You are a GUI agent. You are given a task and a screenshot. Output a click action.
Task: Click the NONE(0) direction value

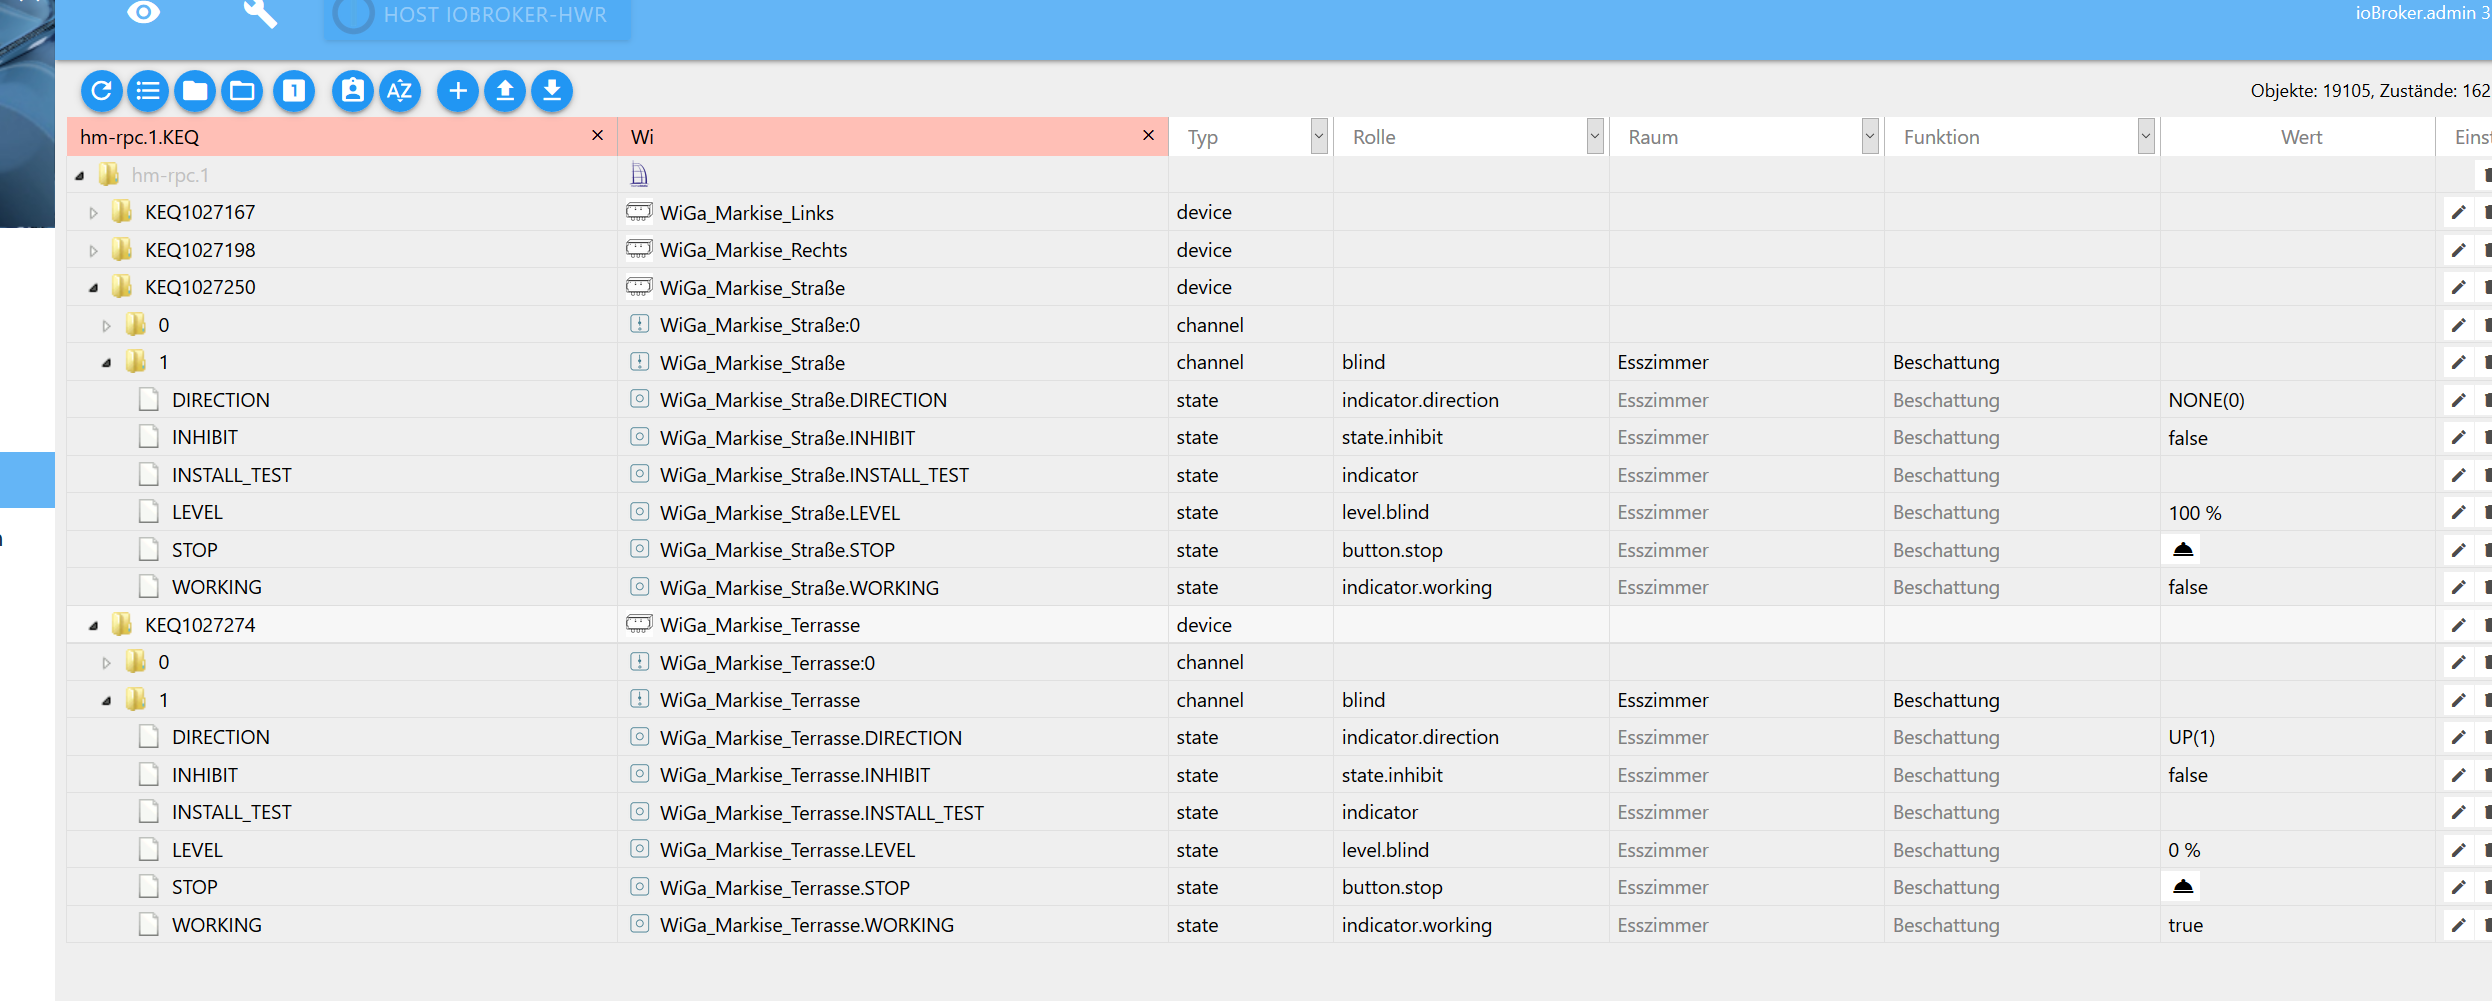[x=2207, y=400]
